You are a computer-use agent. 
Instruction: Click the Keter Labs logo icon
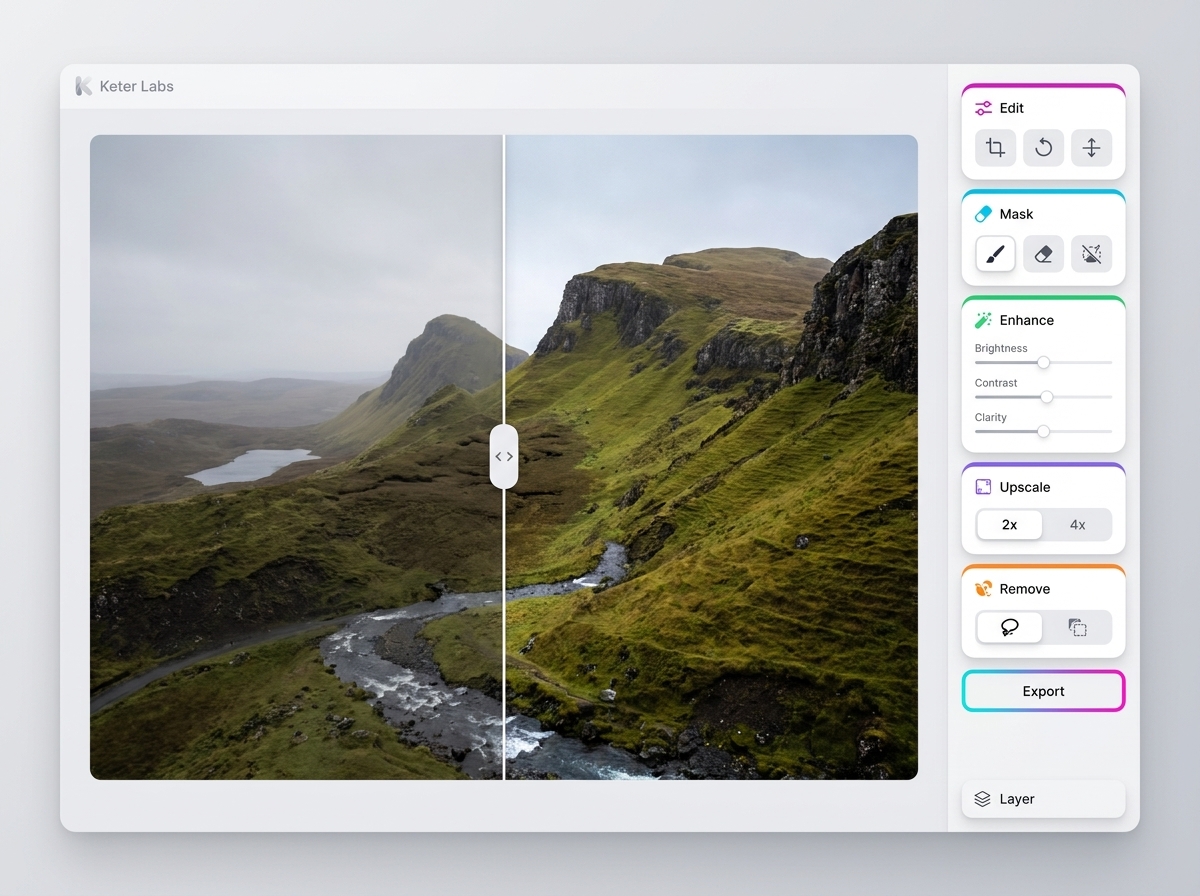(x=83, y=86)
